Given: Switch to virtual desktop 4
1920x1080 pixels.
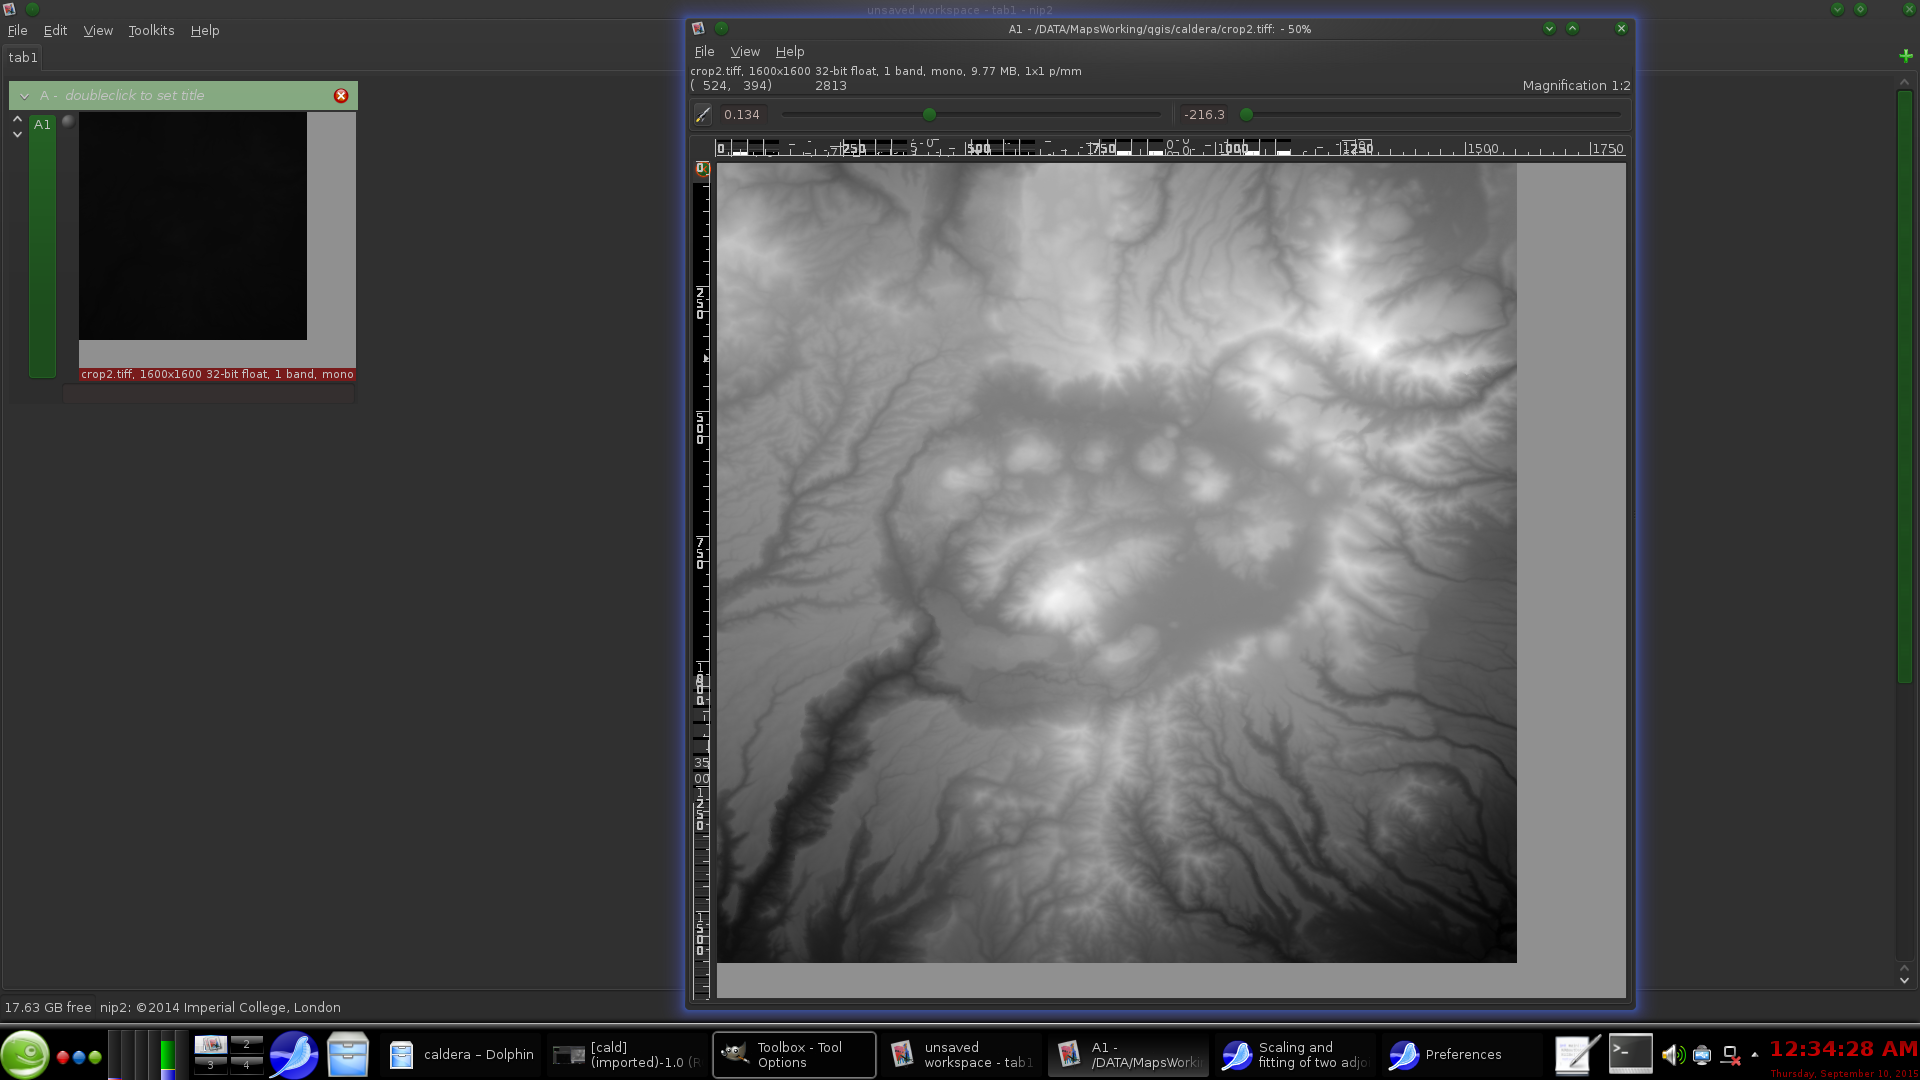Looking at the screenshot, I should 246,1065.
